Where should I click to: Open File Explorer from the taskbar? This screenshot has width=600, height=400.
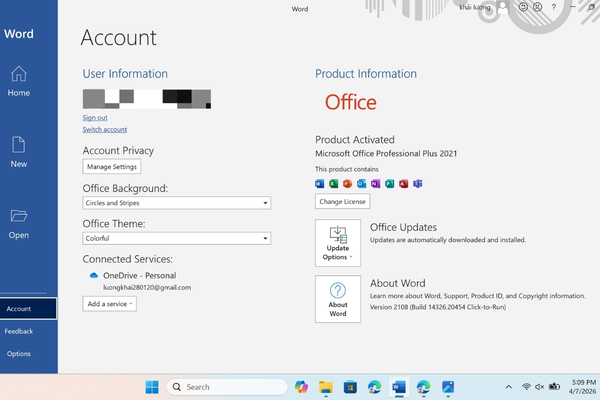pos(325,387)
